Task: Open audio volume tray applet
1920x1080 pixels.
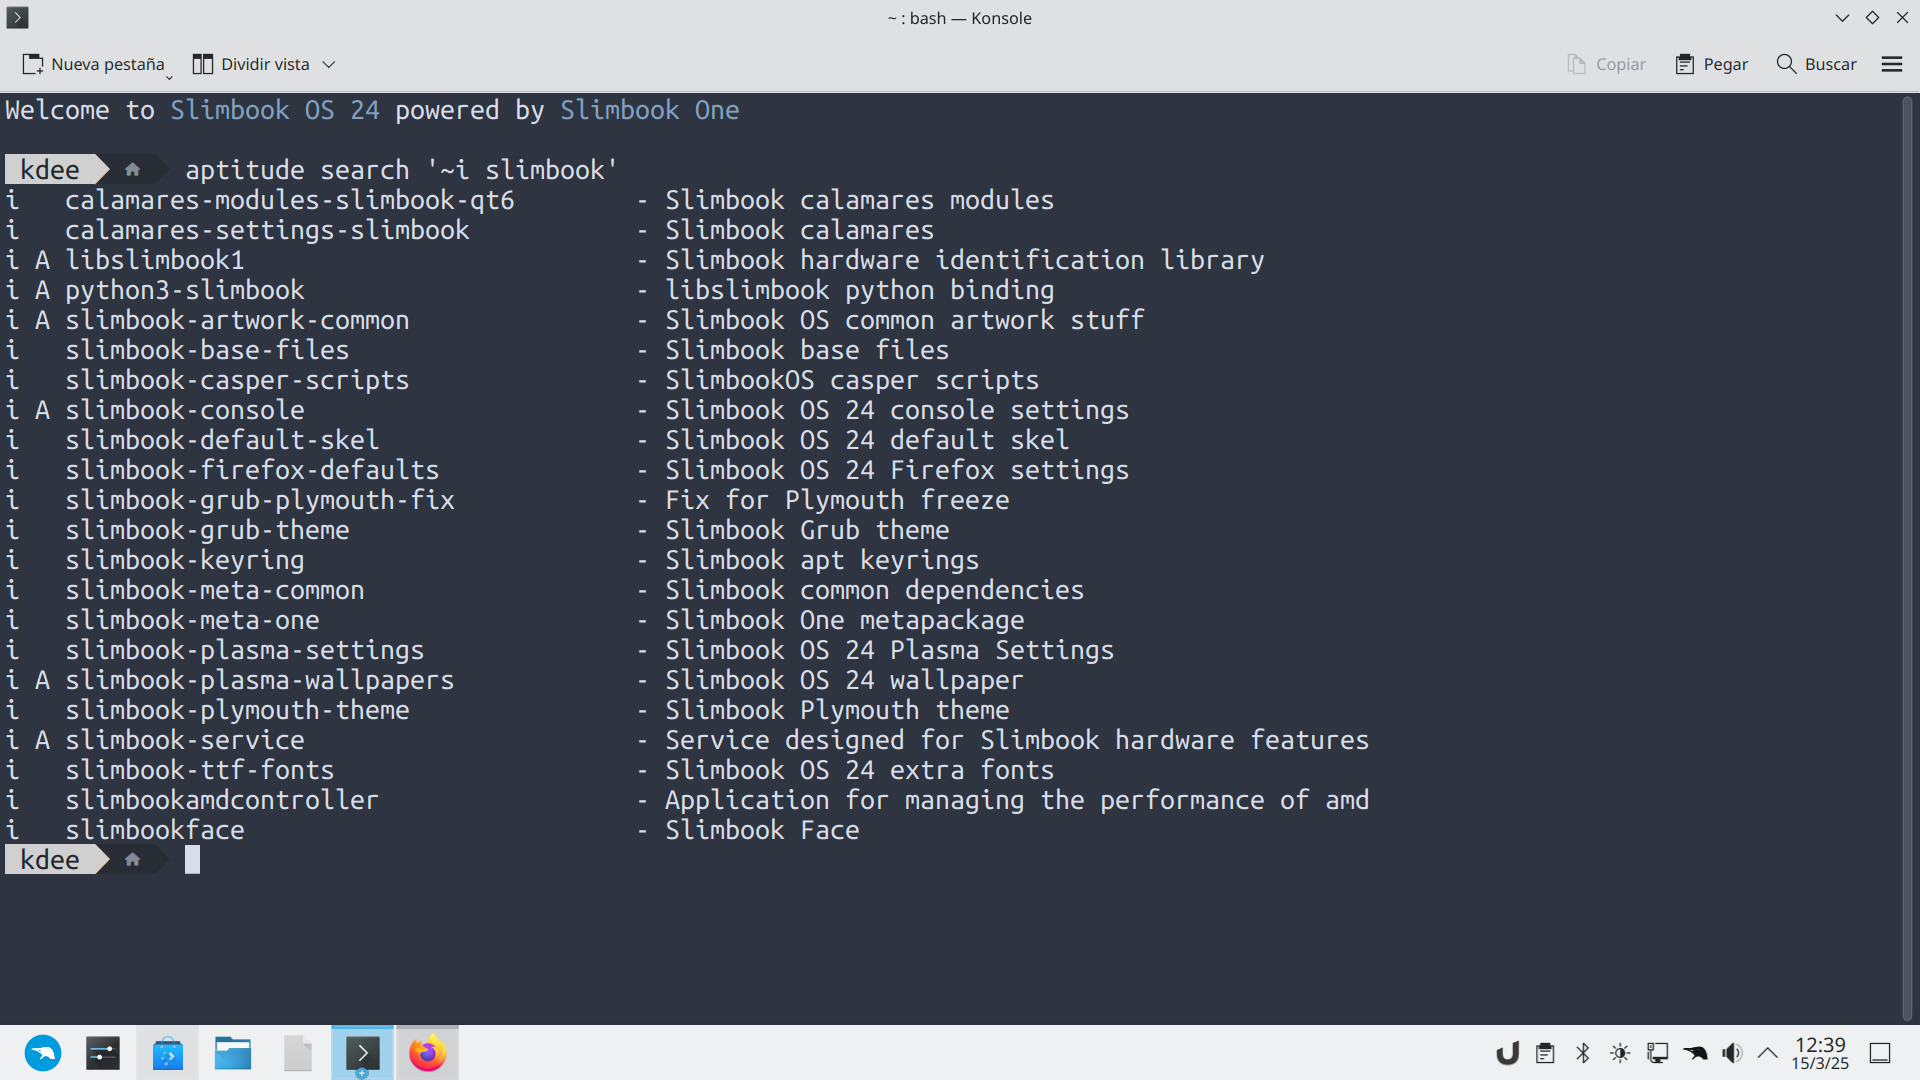Action: pos(1732,1053)
